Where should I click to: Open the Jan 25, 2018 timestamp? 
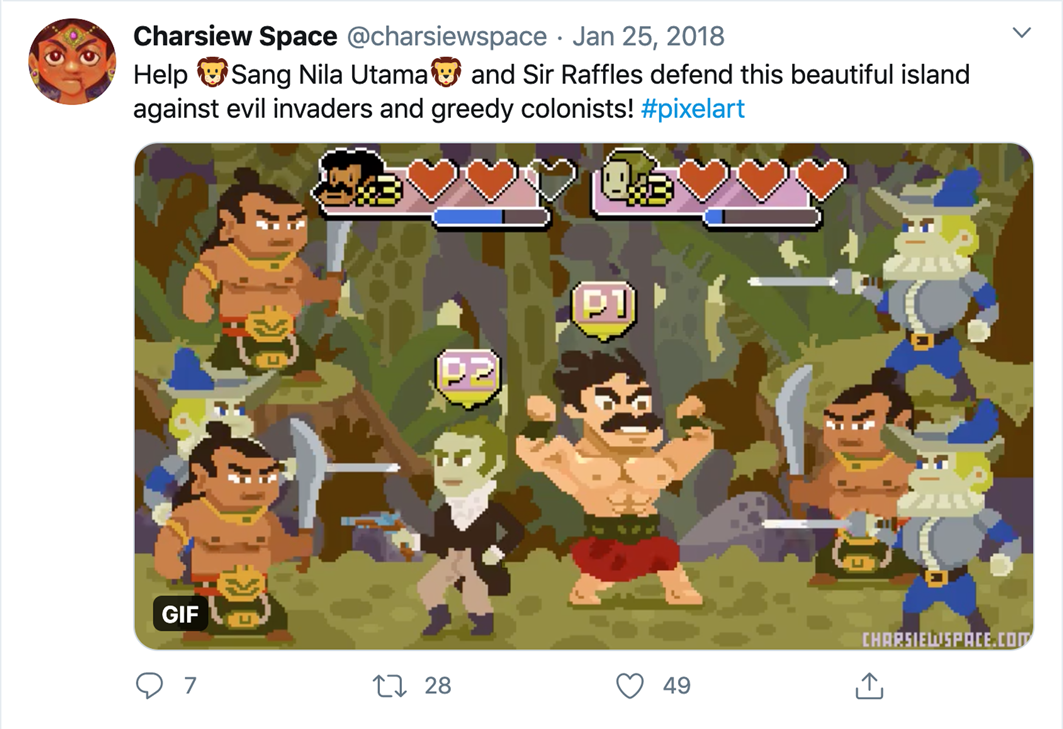pyautogui.click(x=649, y=37)
